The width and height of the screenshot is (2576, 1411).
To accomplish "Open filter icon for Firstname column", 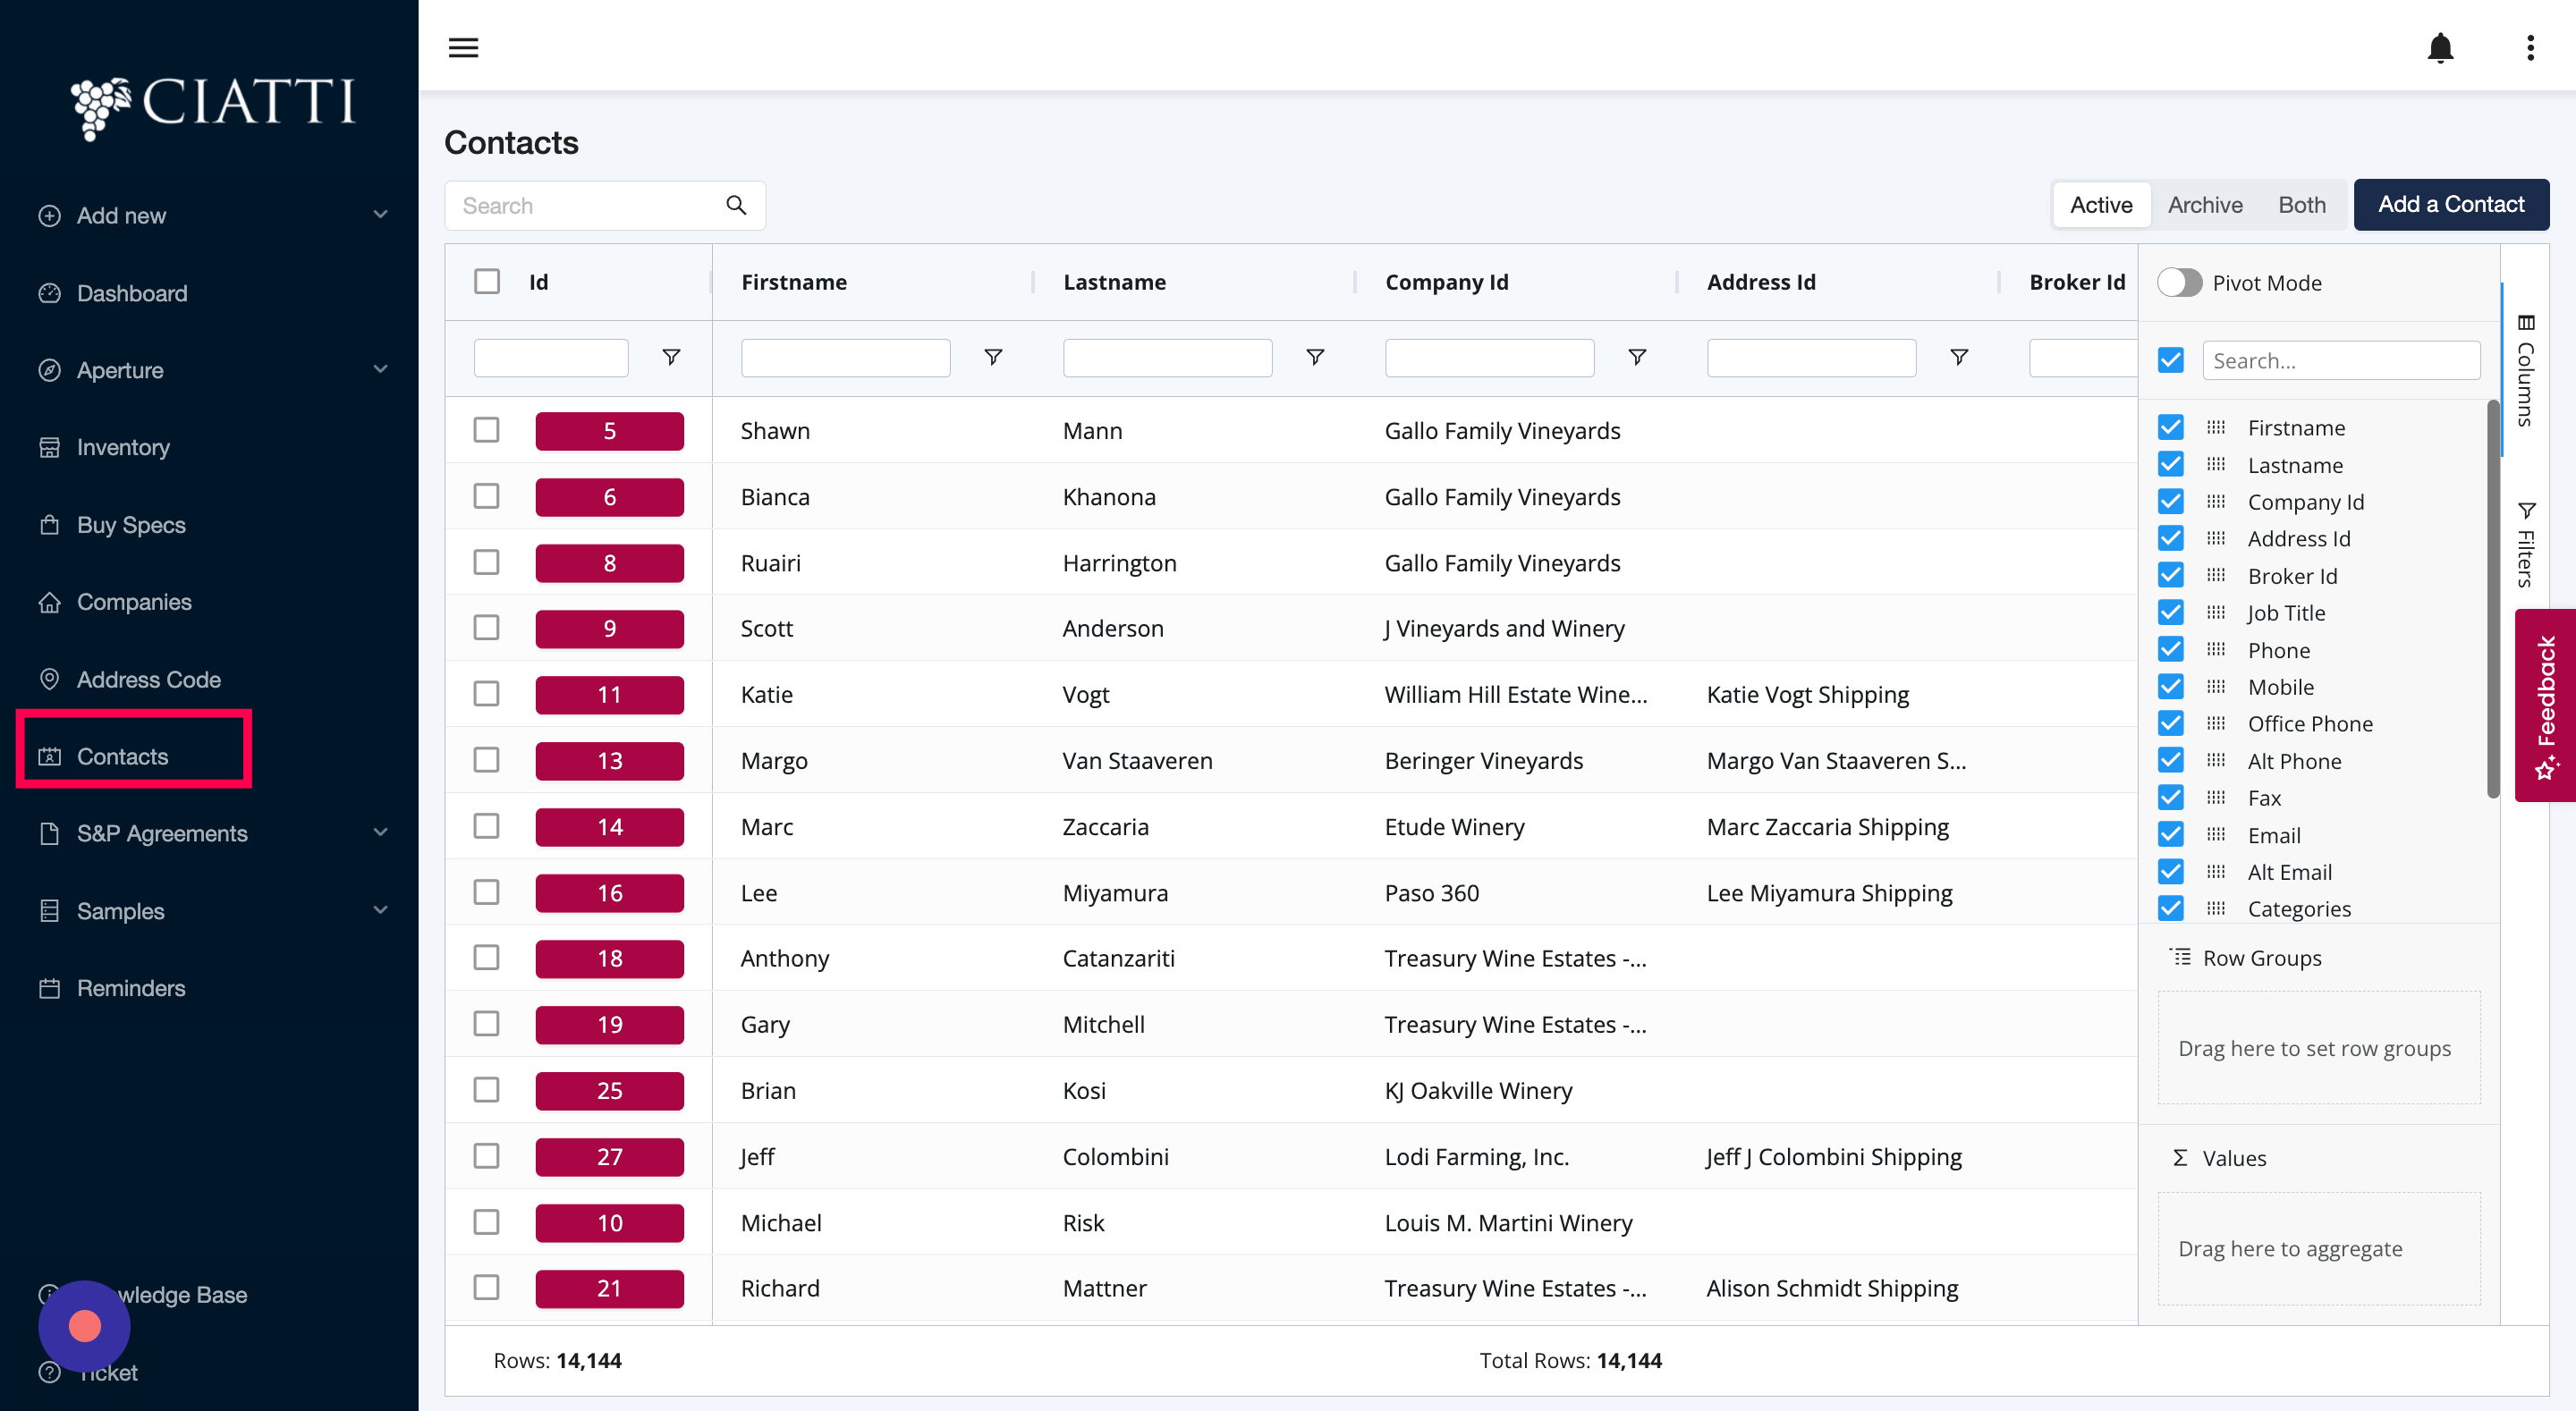I will [x=993, y=357].
